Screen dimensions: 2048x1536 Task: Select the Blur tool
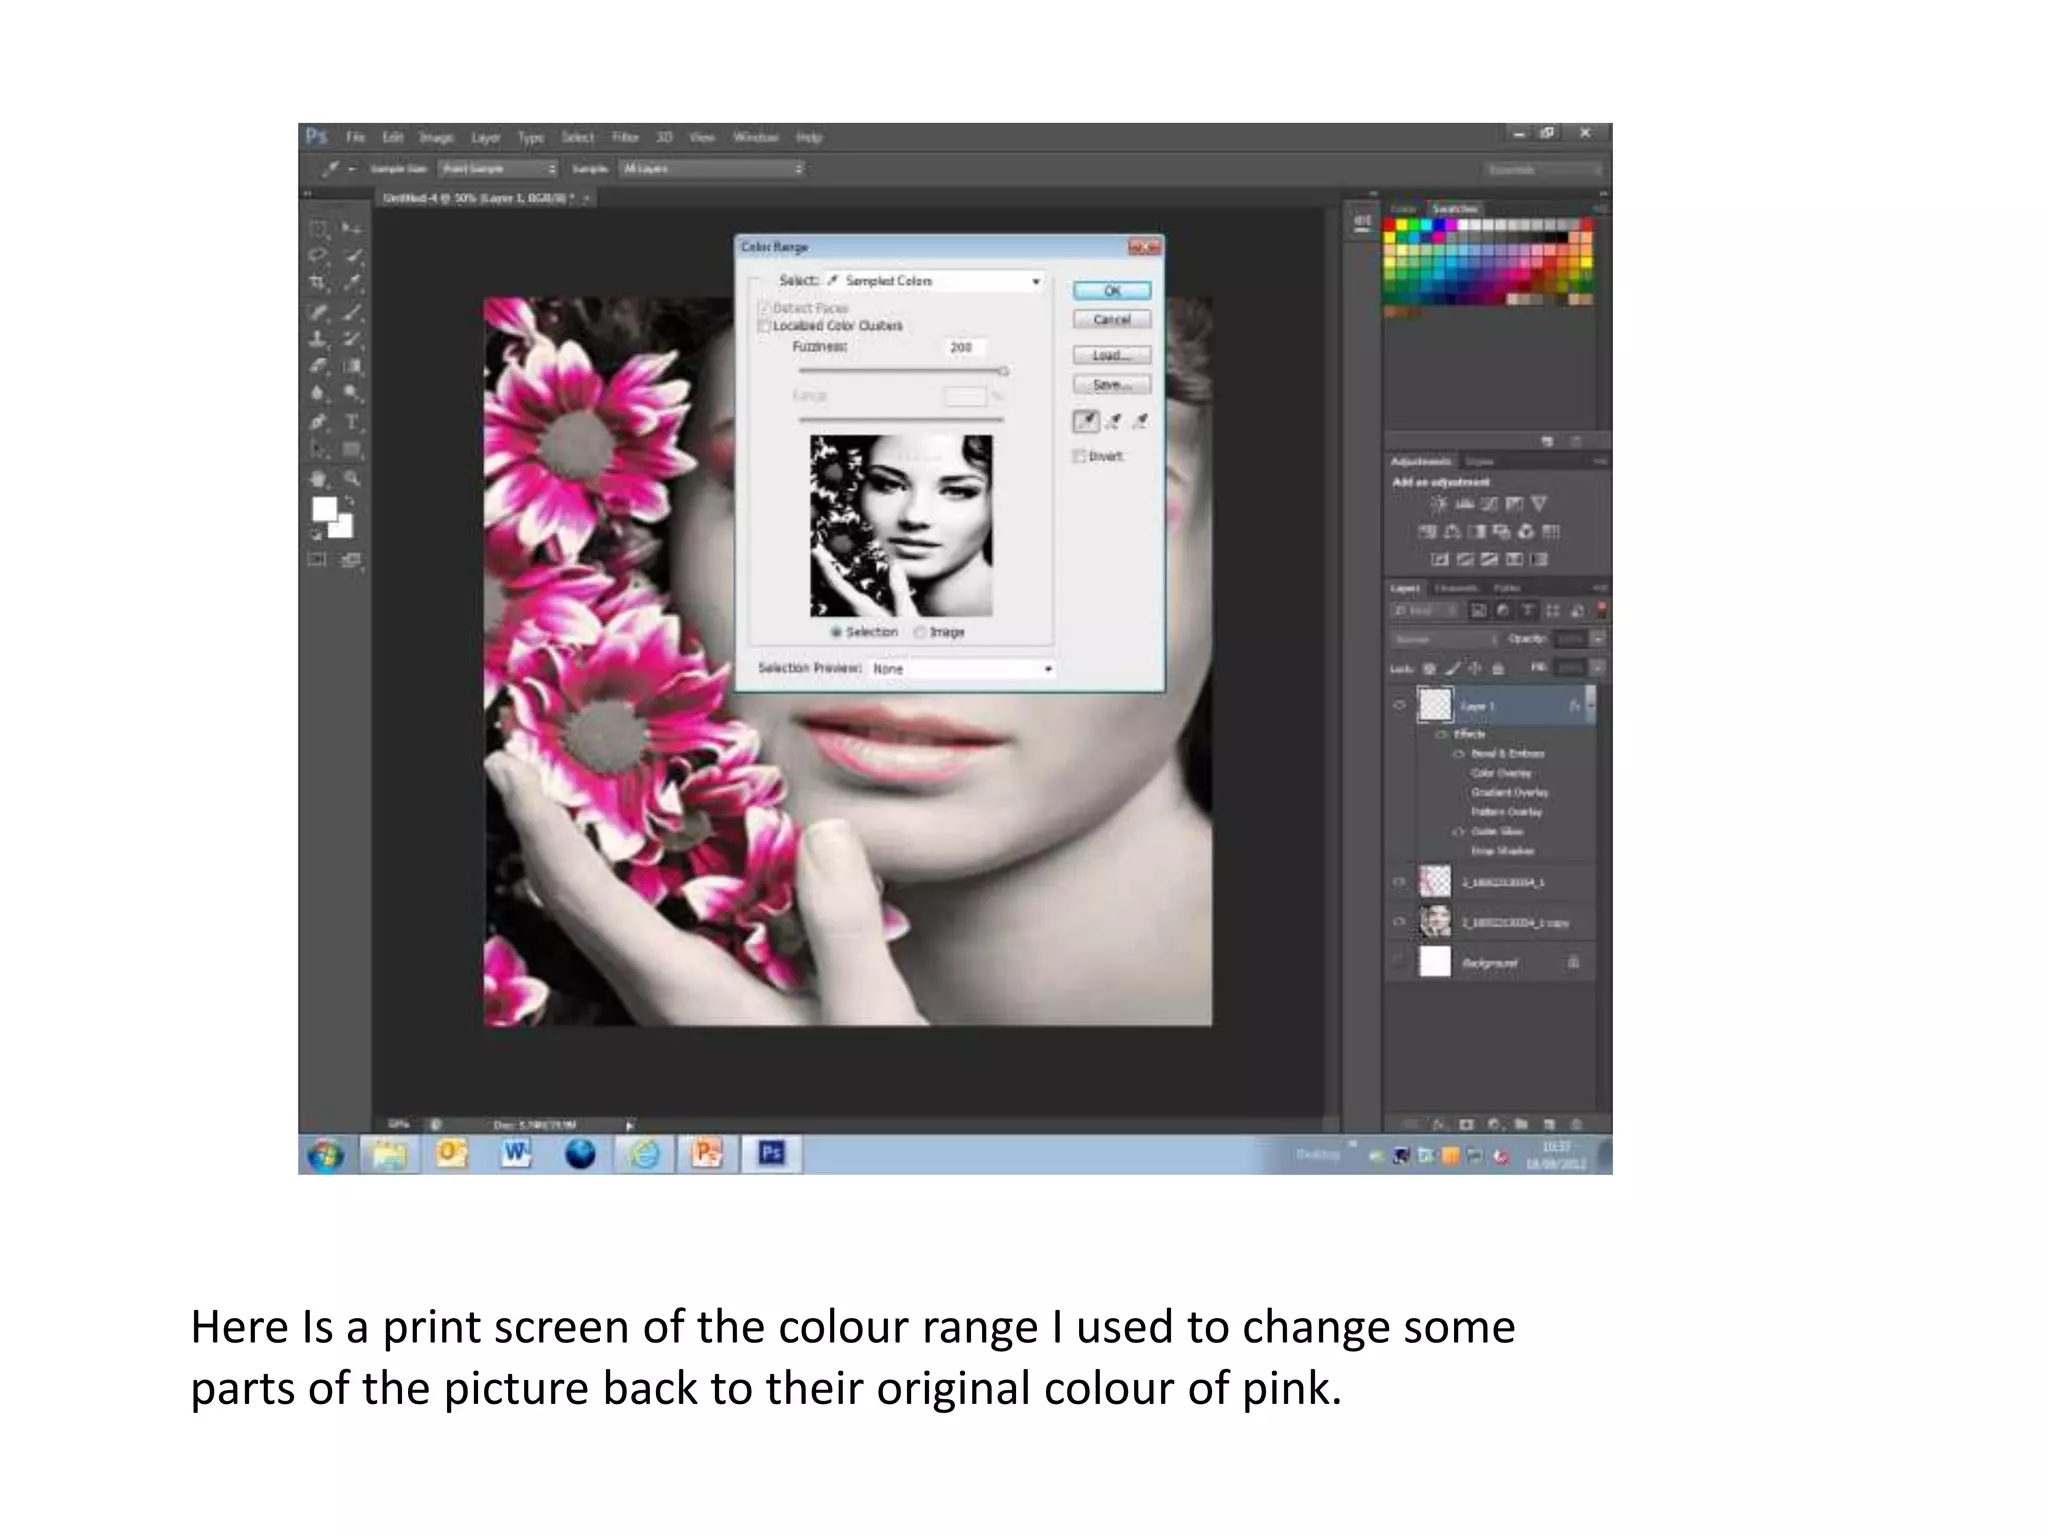319,393
